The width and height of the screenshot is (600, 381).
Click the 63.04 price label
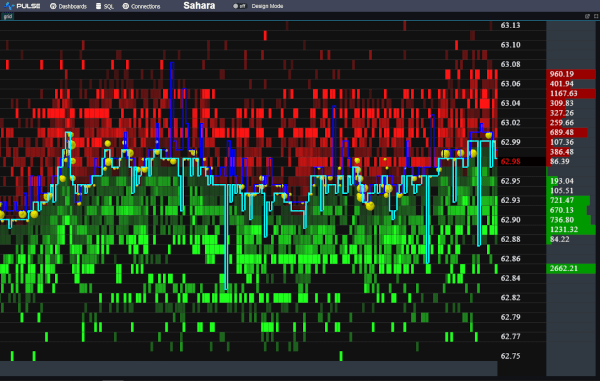510,103
